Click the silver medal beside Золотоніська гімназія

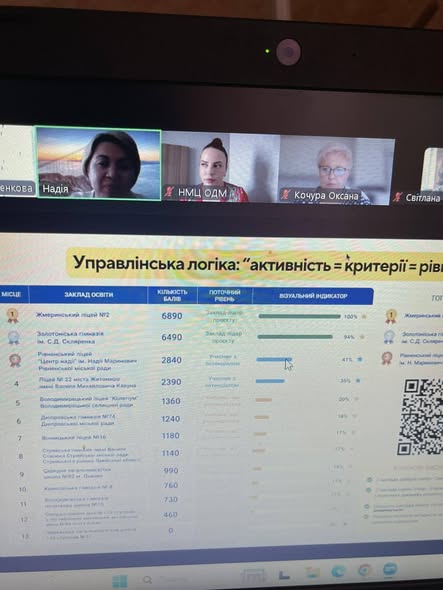[x=14, y=337]
